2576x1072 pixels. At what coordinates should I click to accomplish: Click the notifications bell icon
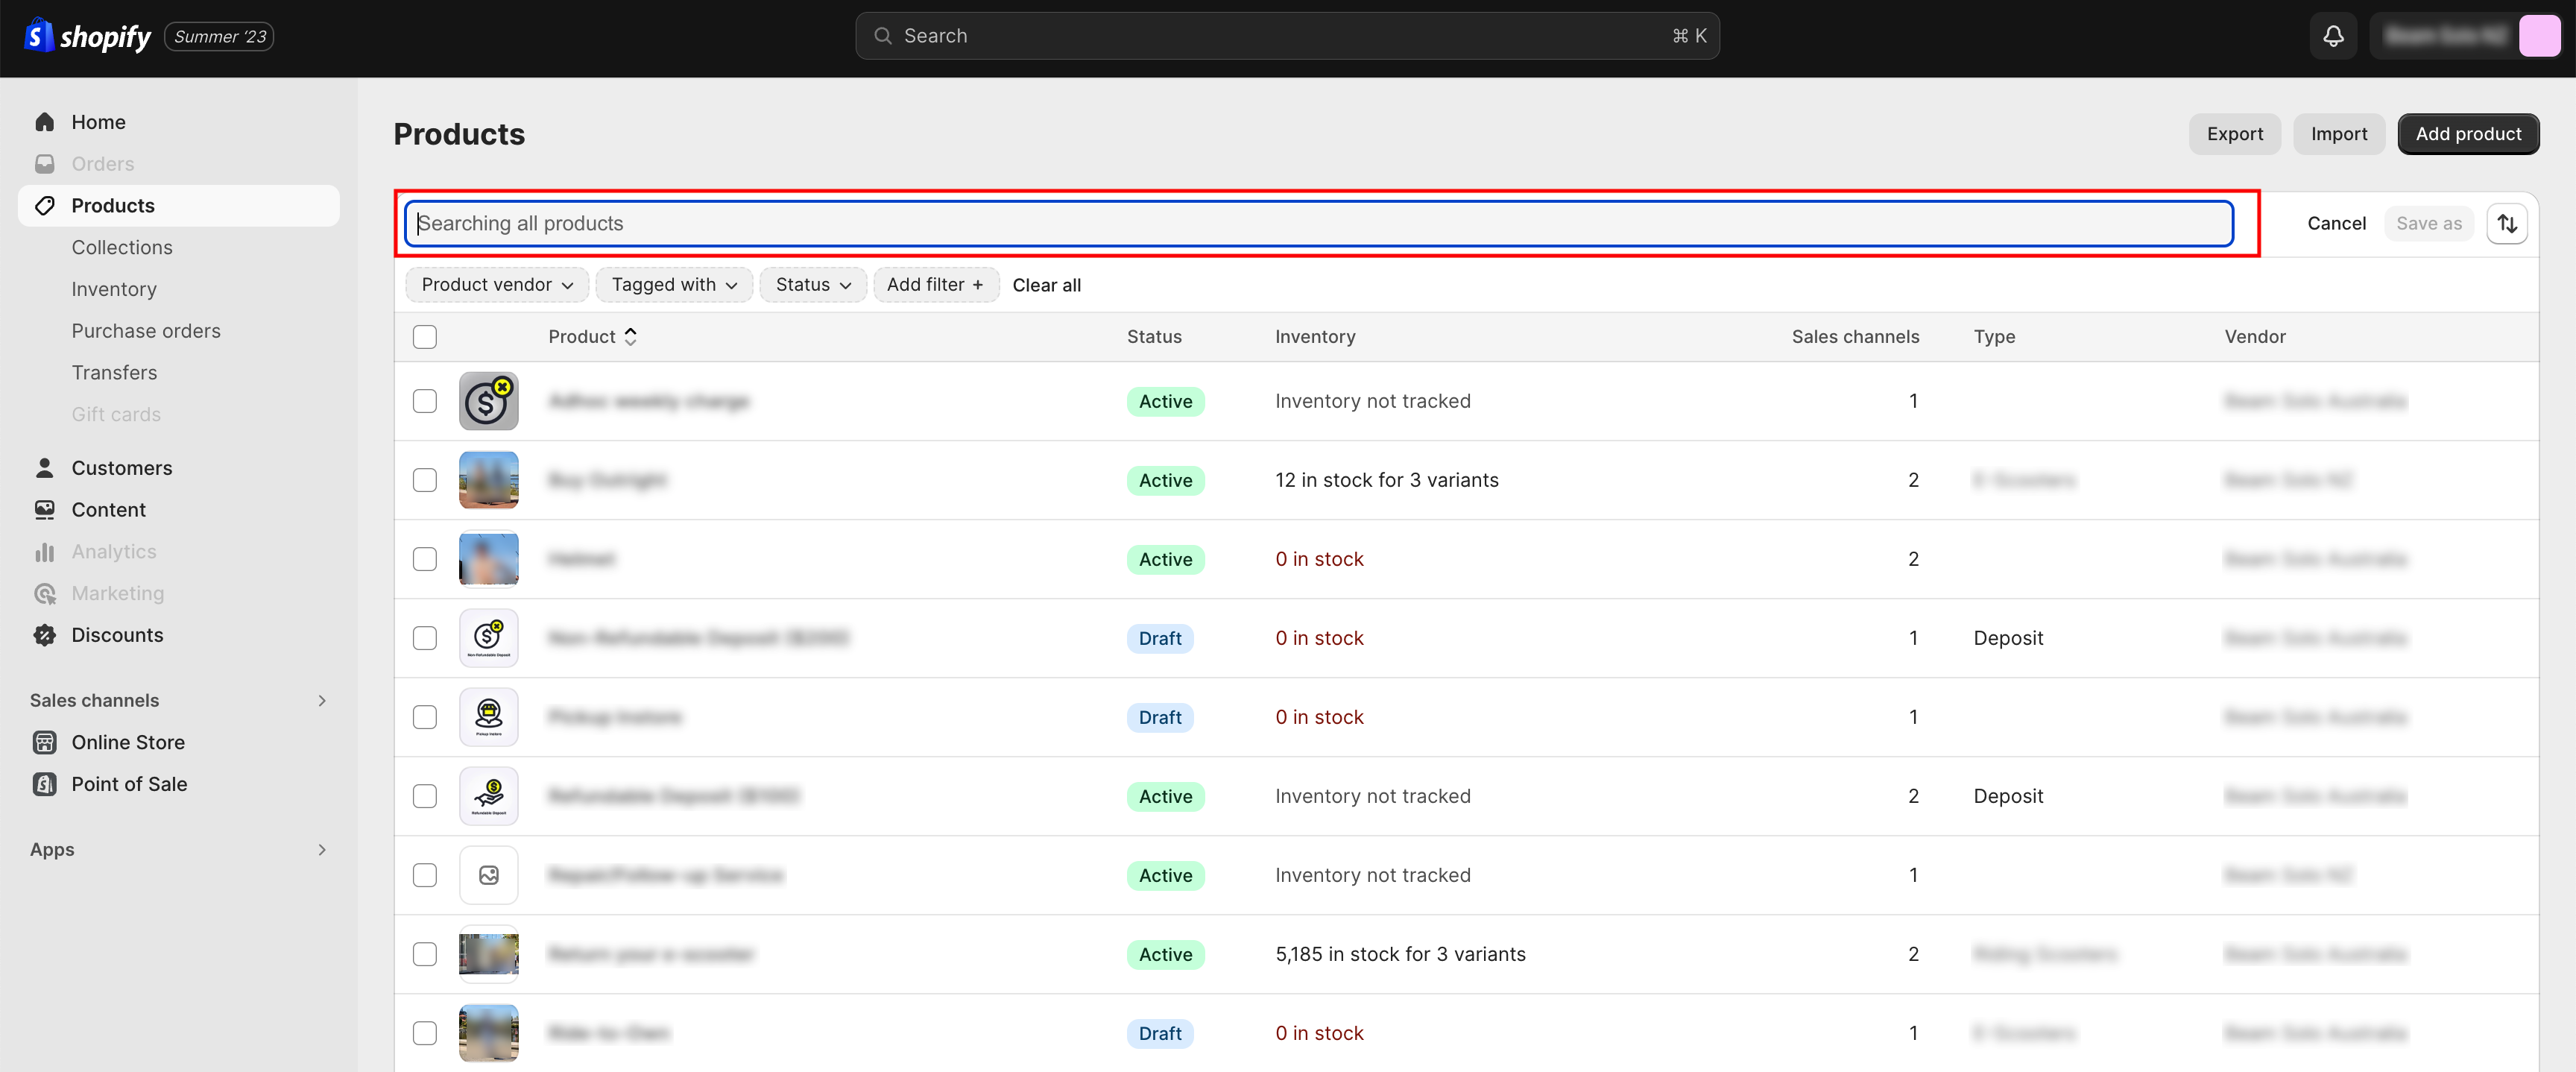2333,36
